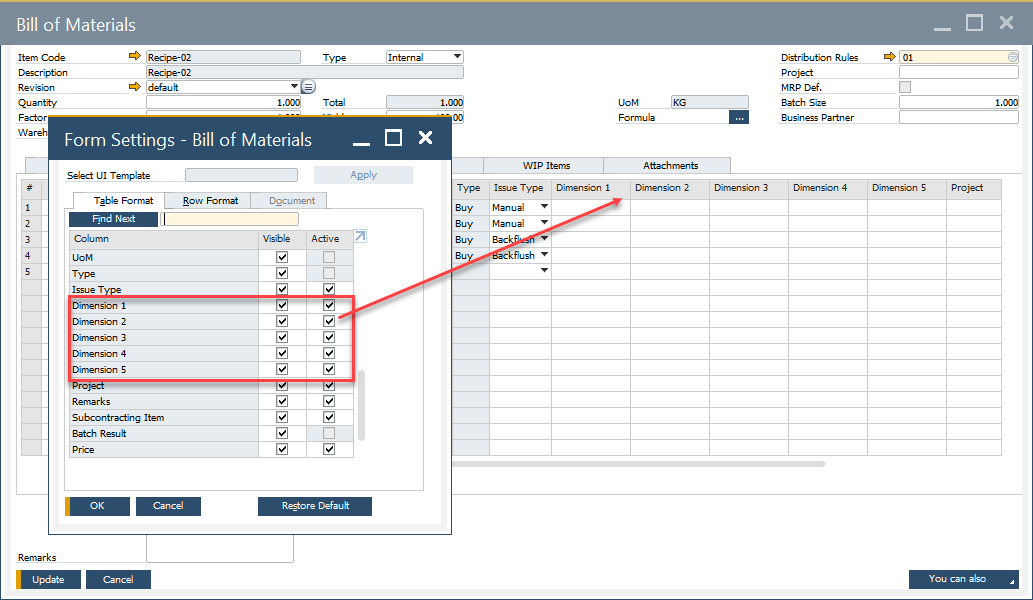The image size is (1033, 600).
Task: Click the round details icon beside Revision
Action: [309, 87]
